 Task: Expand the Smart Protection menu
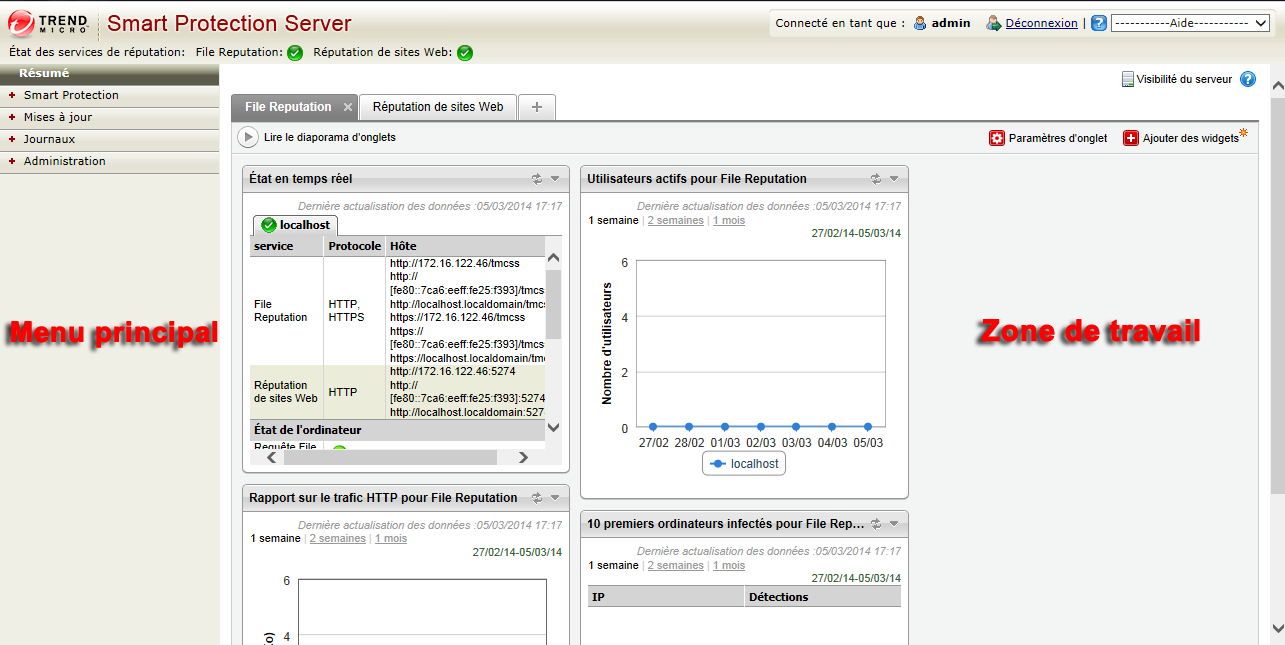[x=71, y=95]
